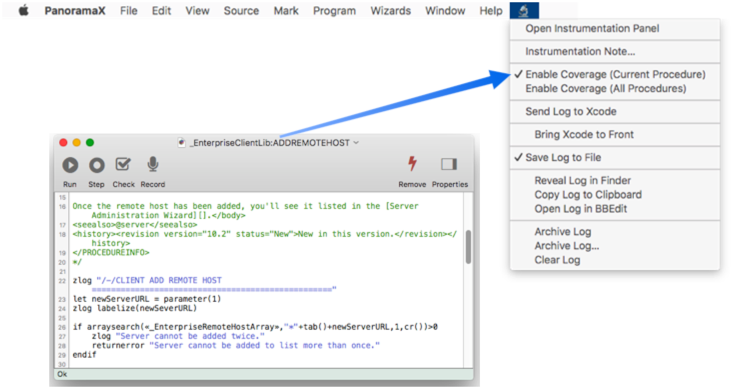Click the 'if arraysearch' code line
The height and width of the screenshot is (389, 735).
(x=255, y=327)
